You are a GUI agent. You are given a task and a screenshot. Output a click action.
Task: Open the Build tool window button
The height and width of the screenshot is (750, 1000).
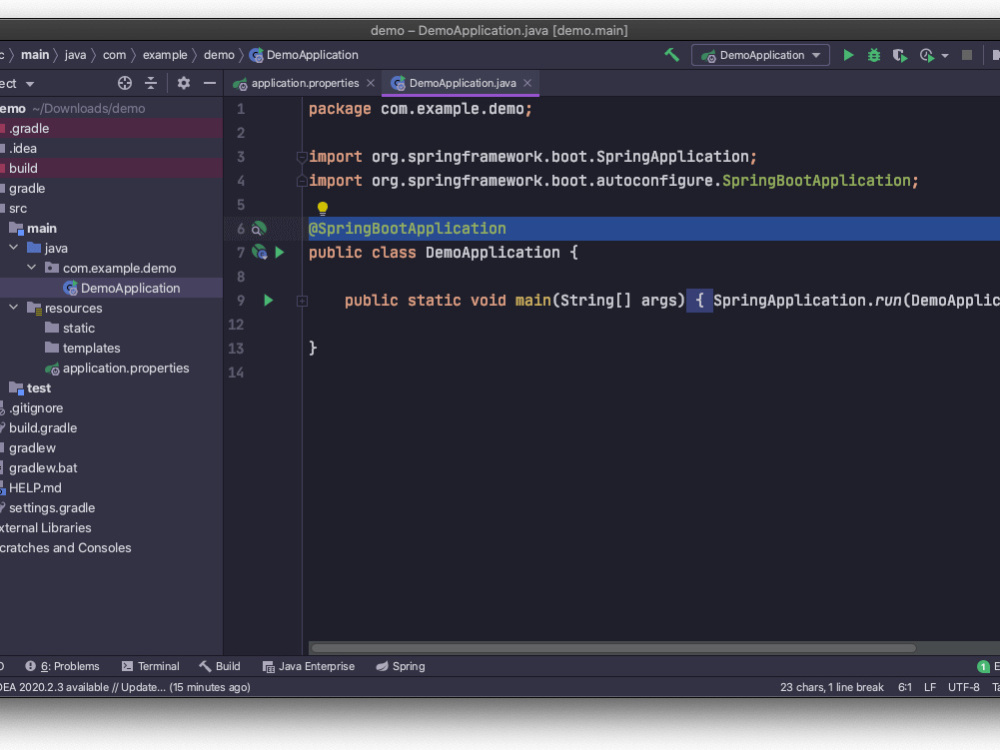click(219, 666)
